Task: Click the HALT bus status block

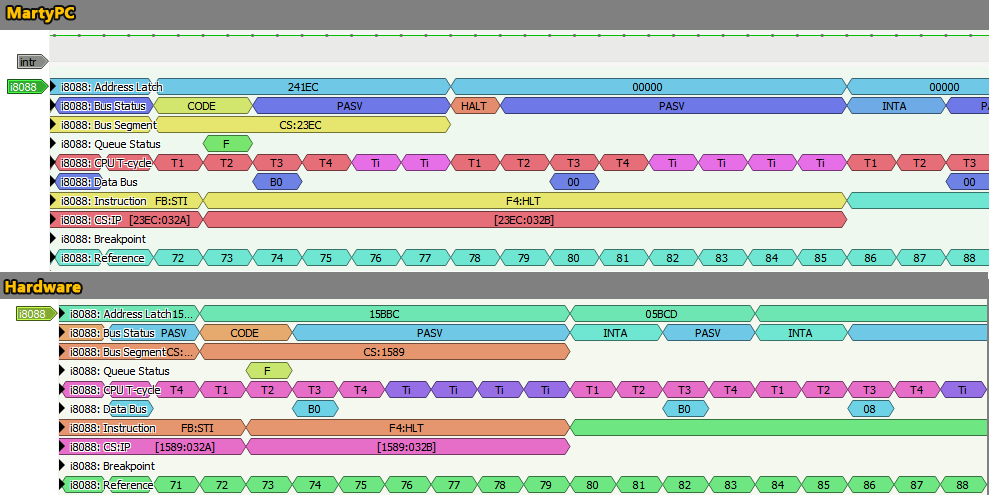Action: tap(474, 106)
